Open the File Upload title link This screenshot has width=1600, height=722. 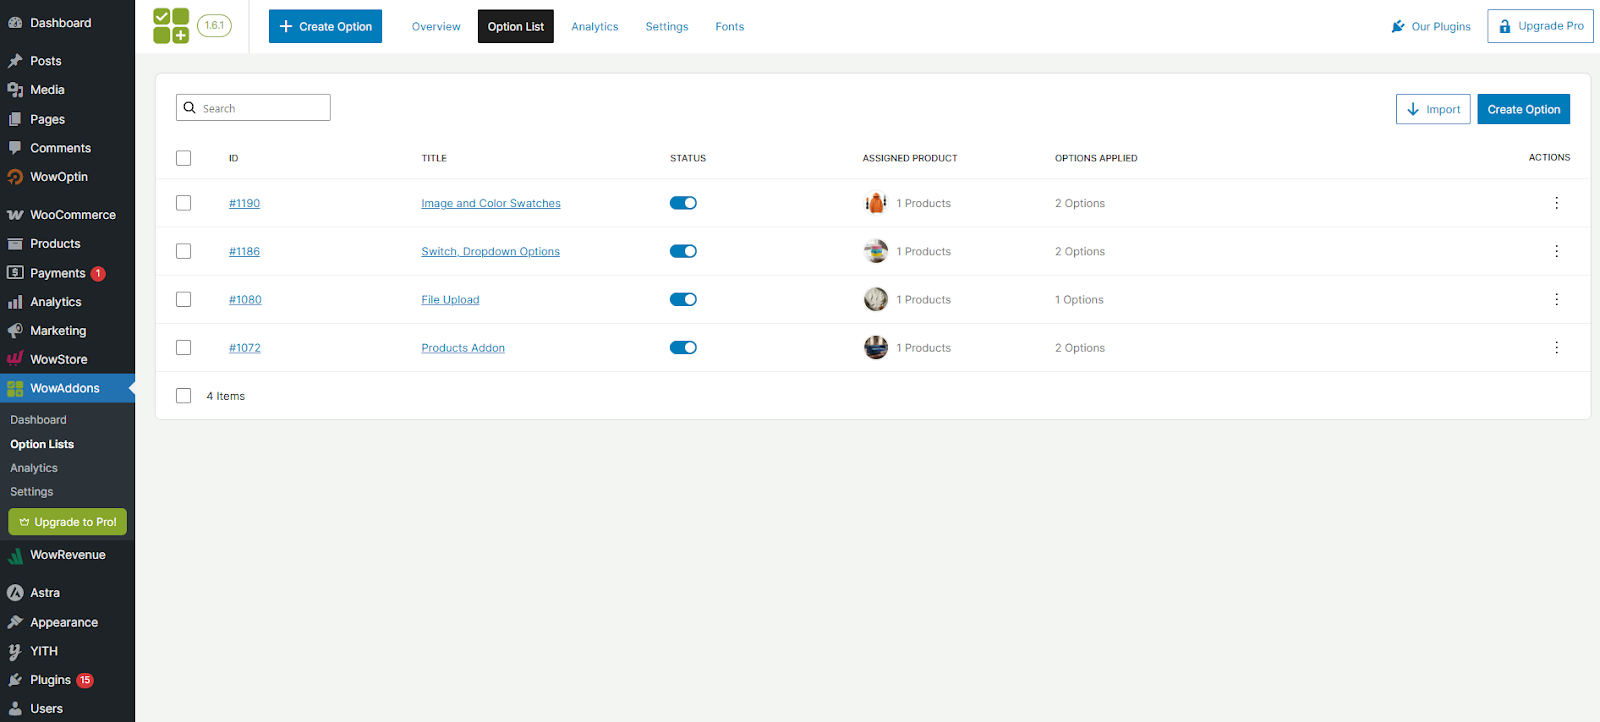pyautogui.click(x=450, y=299)
